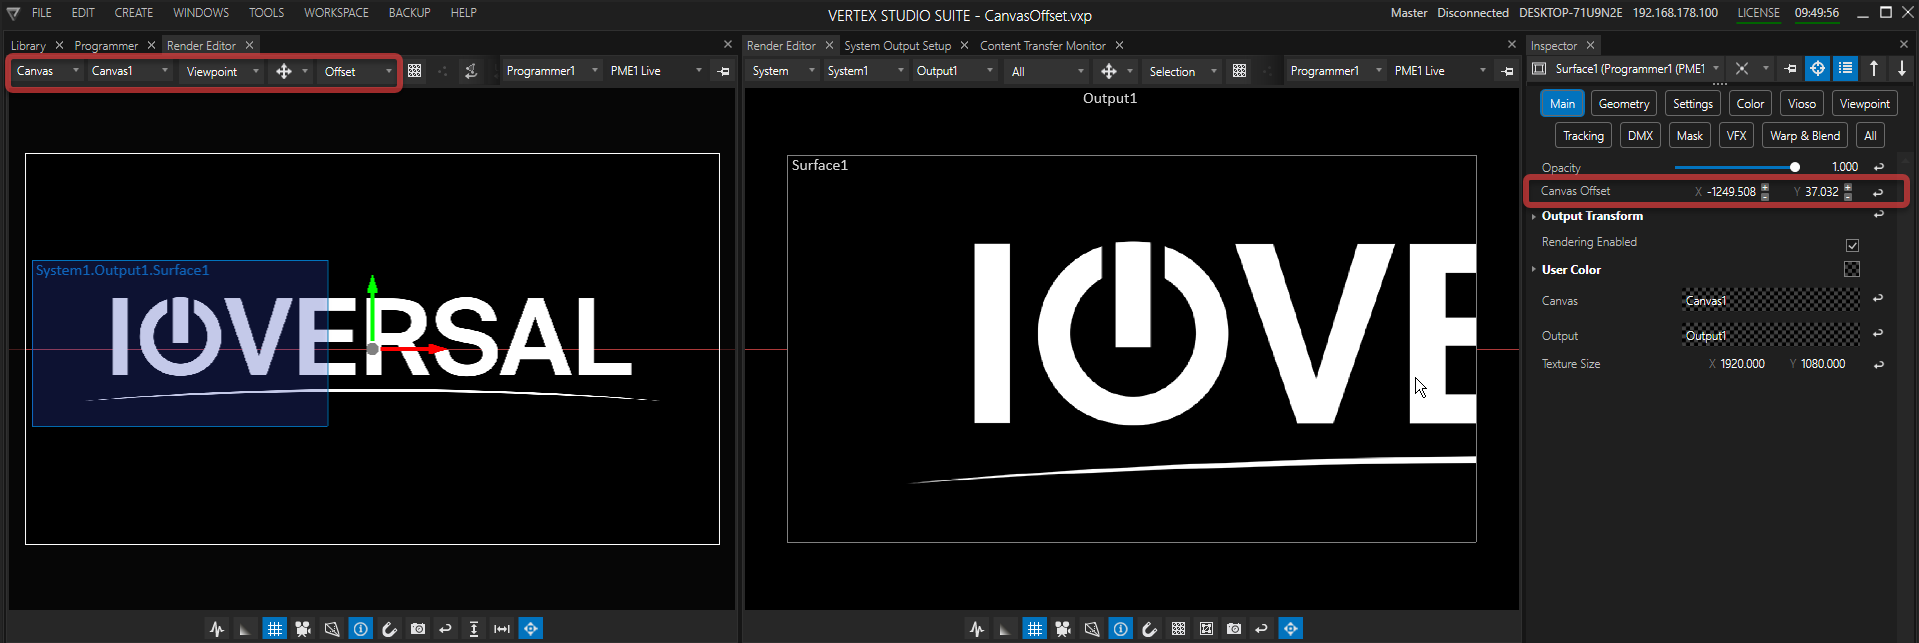Open the FILE menu
1919x643 pixels.
[42, 13]
